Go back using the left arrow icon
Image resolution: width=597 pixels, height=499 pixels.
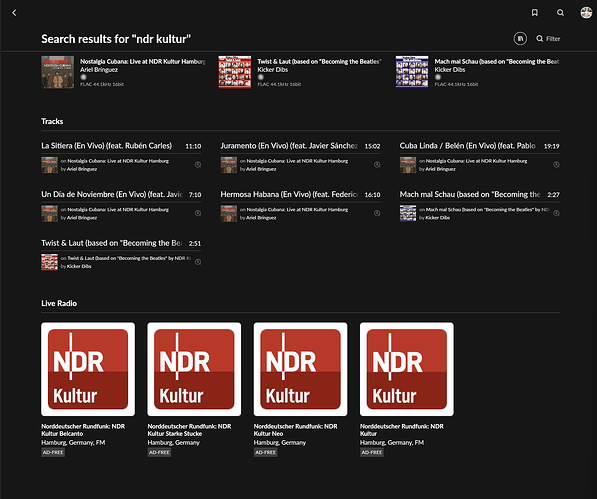point(14,13)
